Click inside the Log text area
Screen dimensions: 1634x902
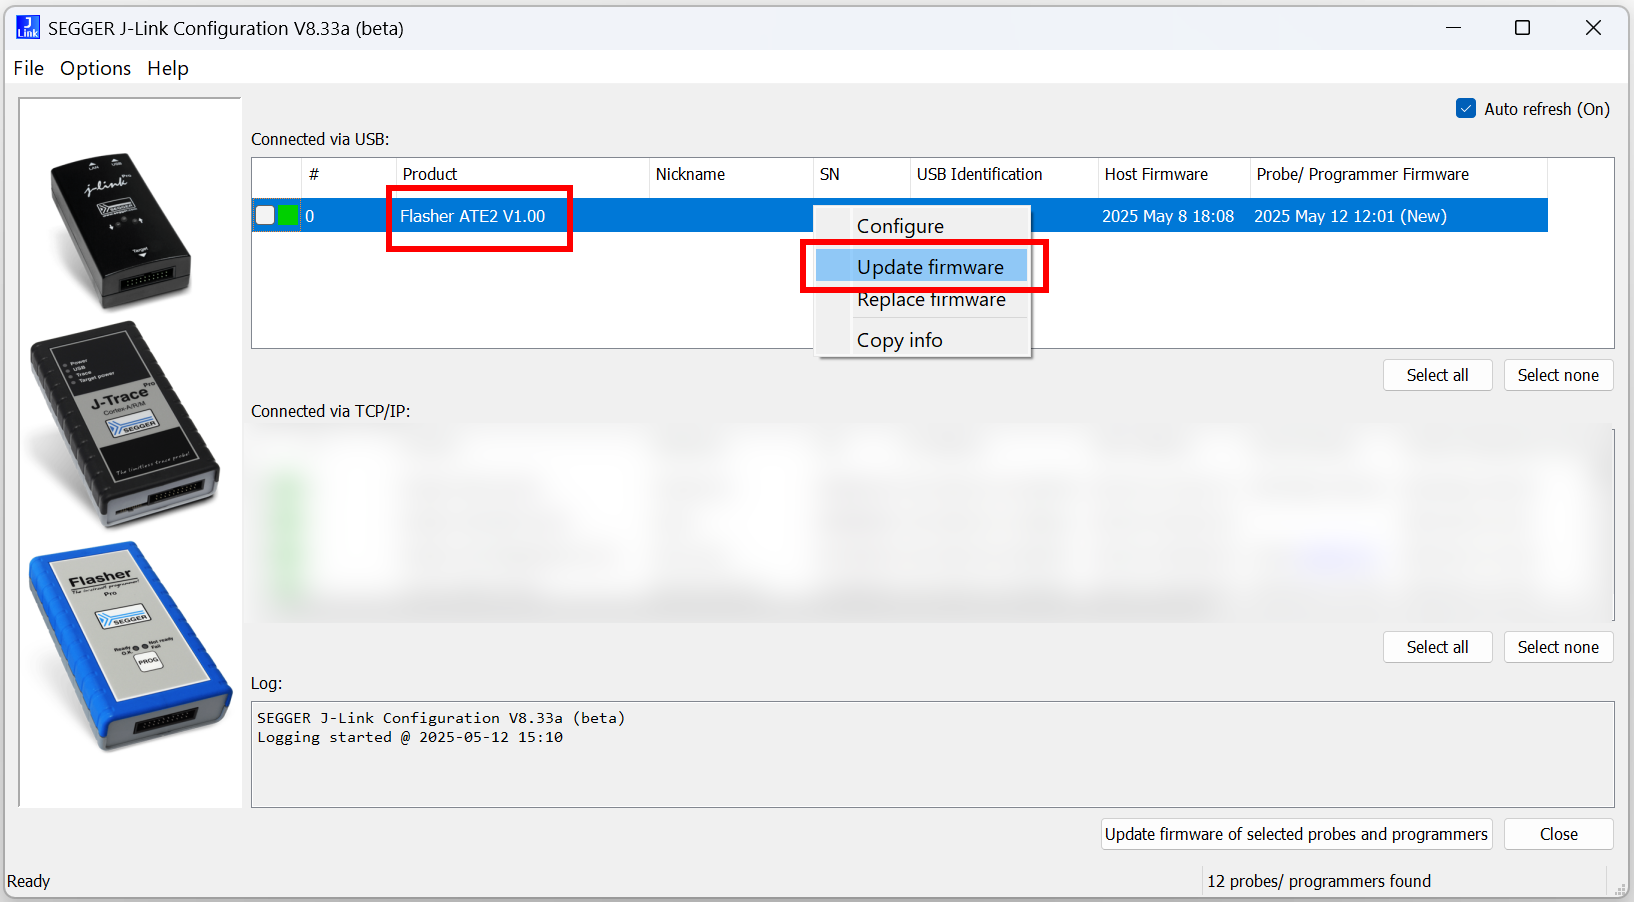[932, 754]
